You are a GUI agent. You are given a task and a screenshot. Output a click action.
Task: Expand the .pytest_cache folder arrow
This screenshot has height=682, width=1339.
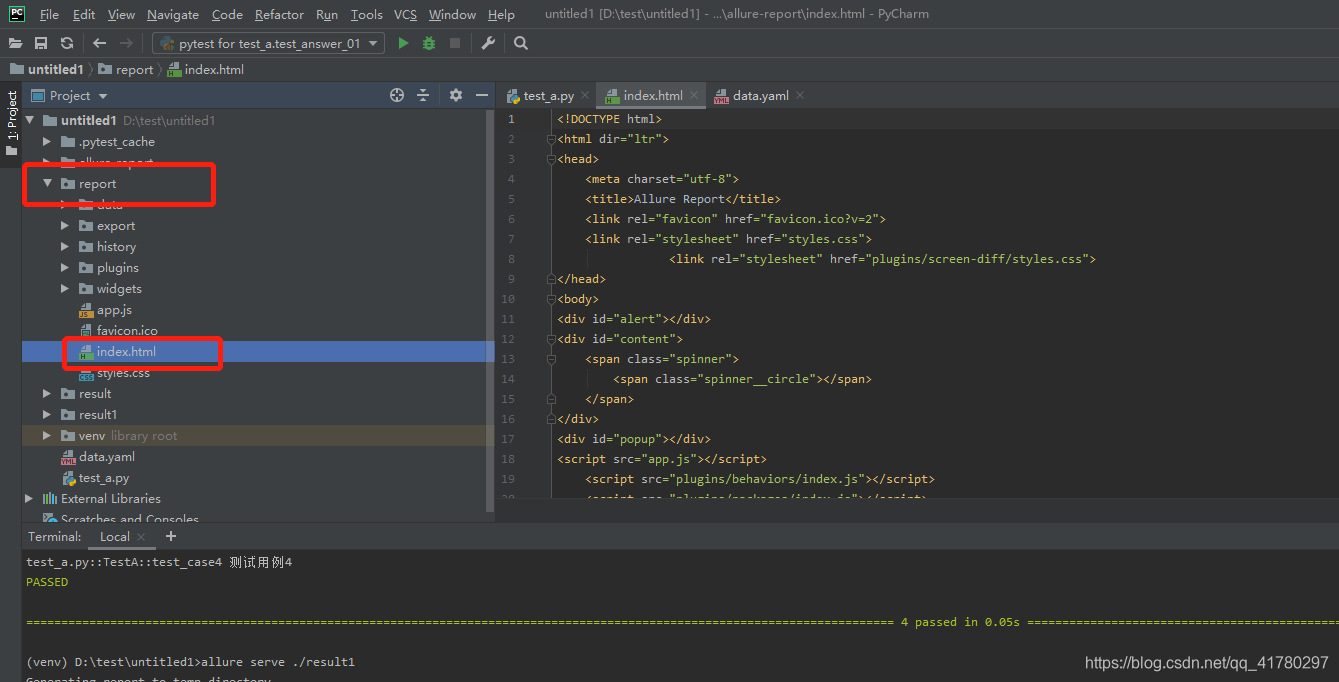coord(47,141)
